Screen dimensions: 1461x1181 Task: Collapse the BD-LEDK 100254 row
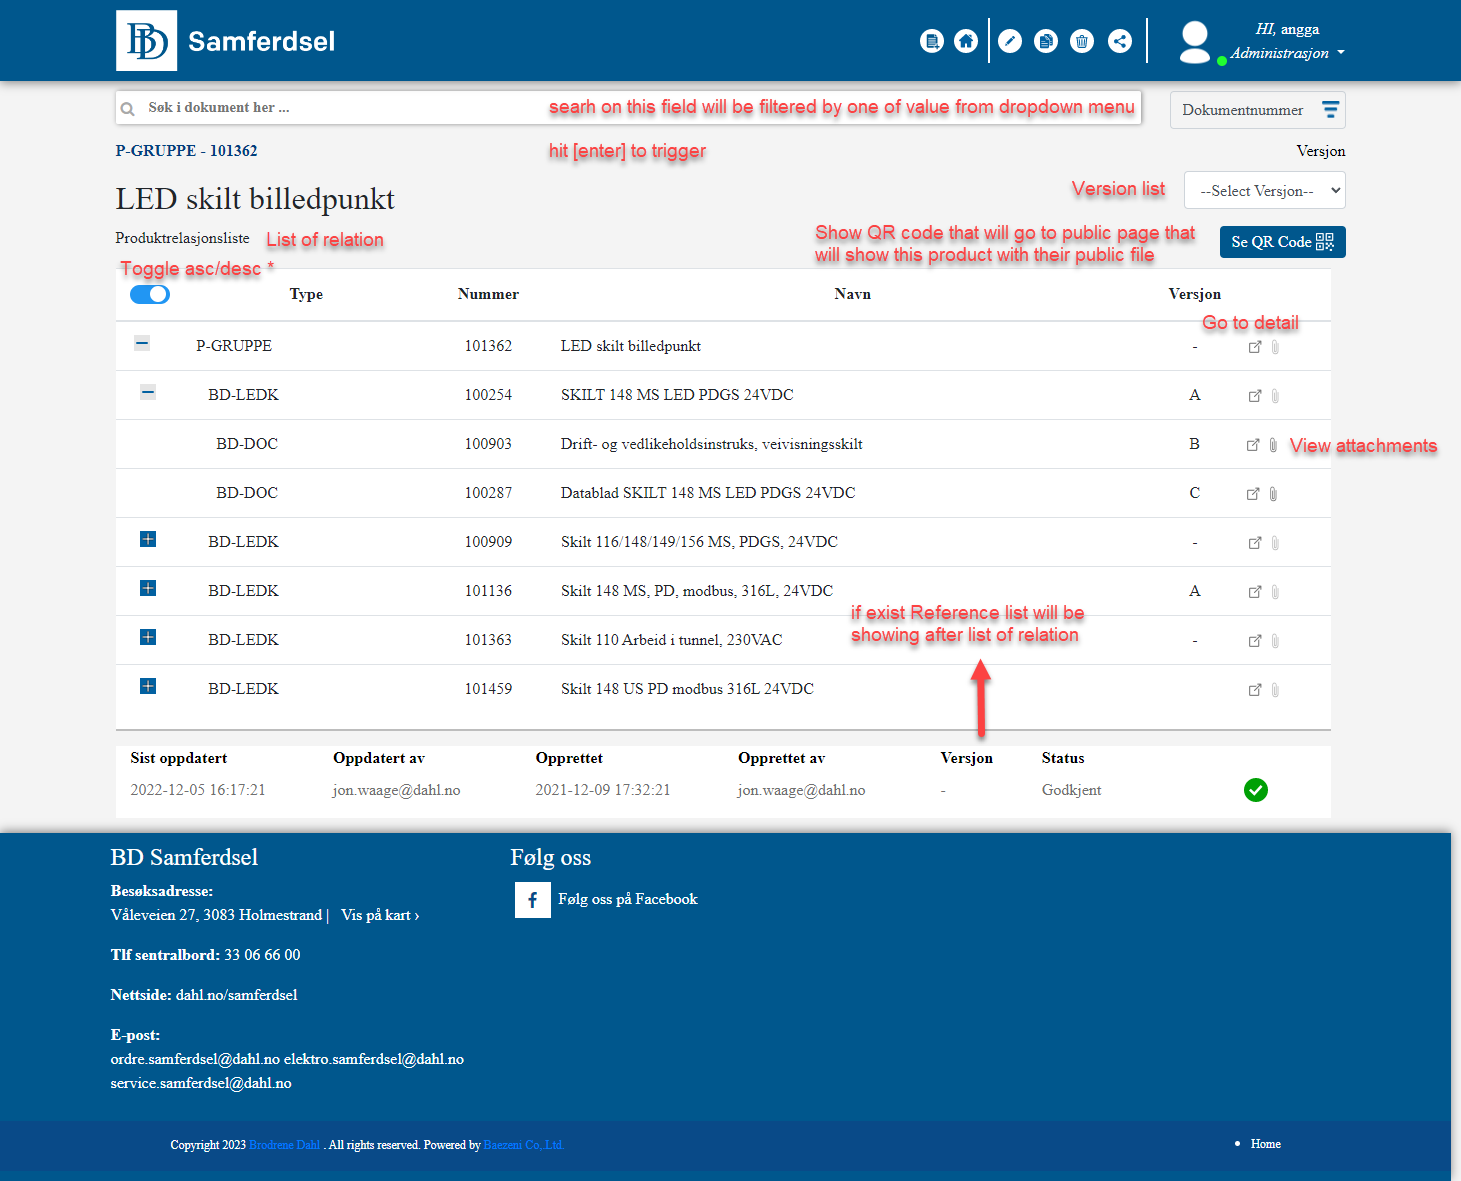pos(148,392)
